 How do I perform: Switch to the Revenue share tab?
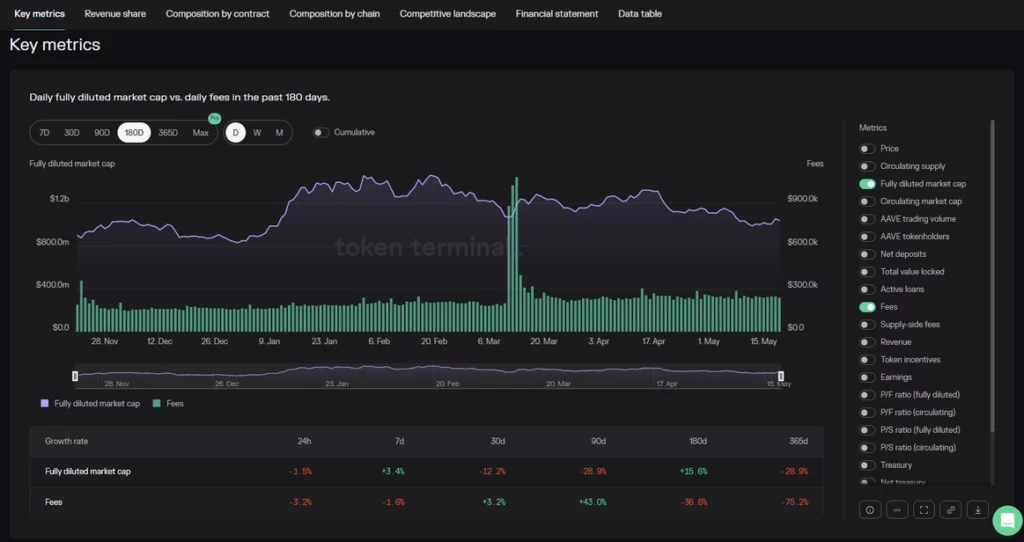[x=115, y=14]
